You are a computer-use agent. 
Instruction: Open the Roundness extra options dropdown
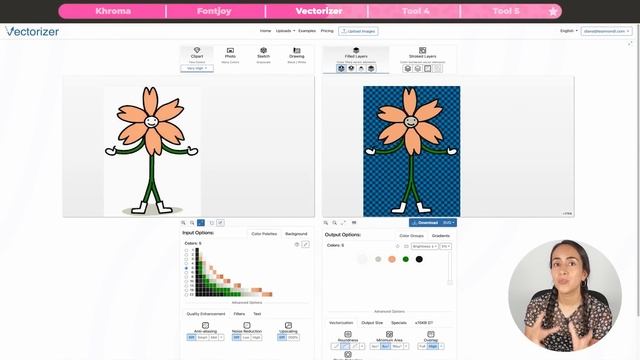pyautogui.click(x=362, y=346)
